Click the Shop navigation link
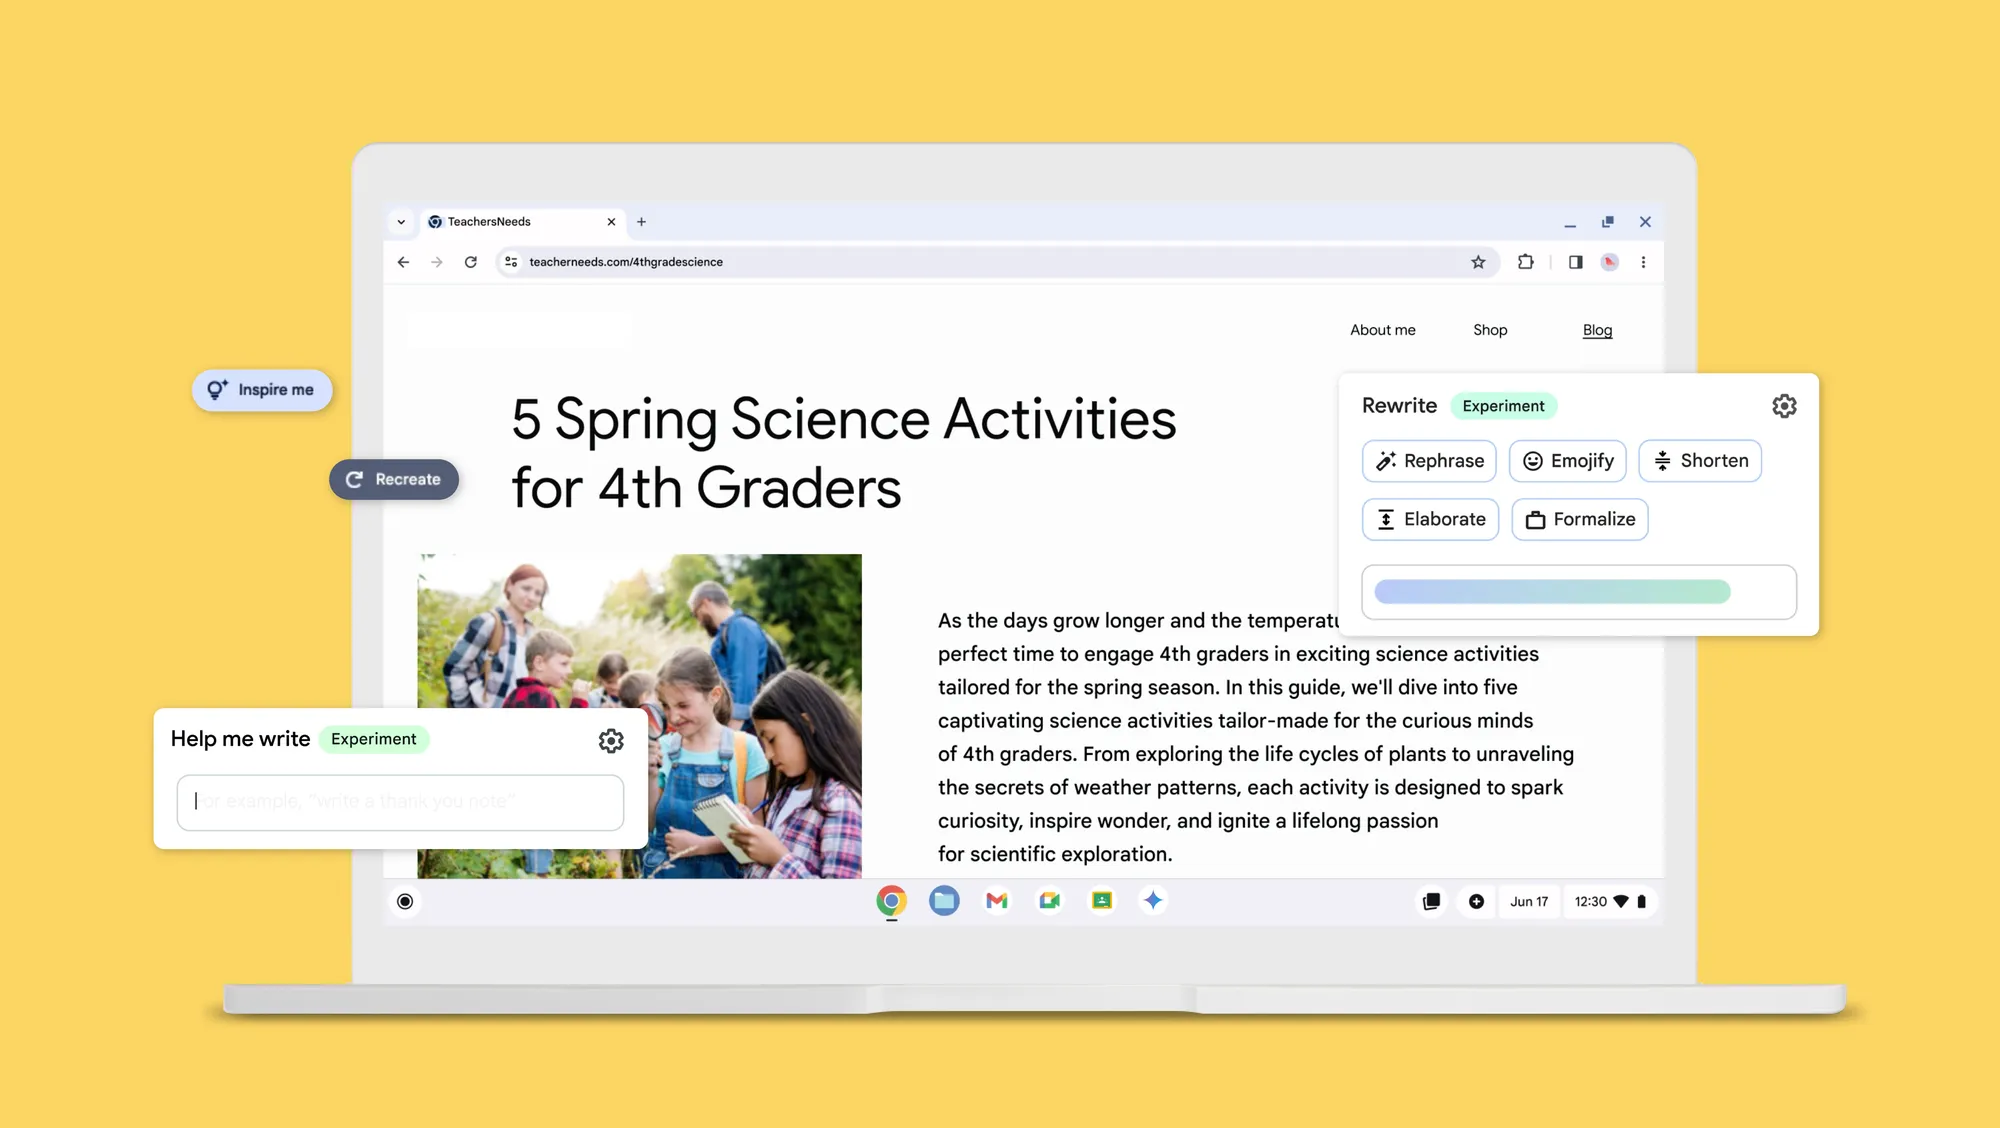The width and height of the screenshot is (2000, 1128). (1489, 328)
